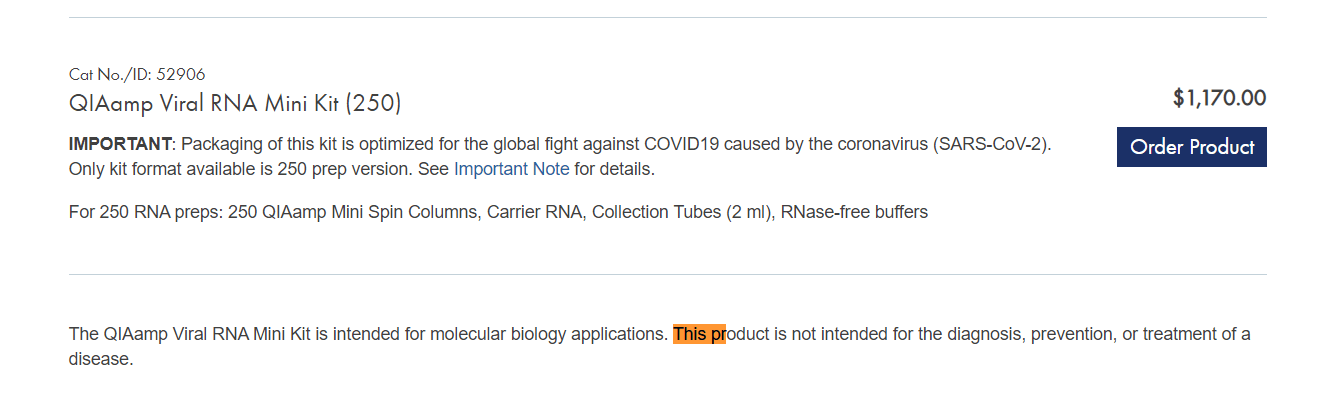Open the Important Note link
This screenshot has width=1343, height=414.
[x=511, y=169]
